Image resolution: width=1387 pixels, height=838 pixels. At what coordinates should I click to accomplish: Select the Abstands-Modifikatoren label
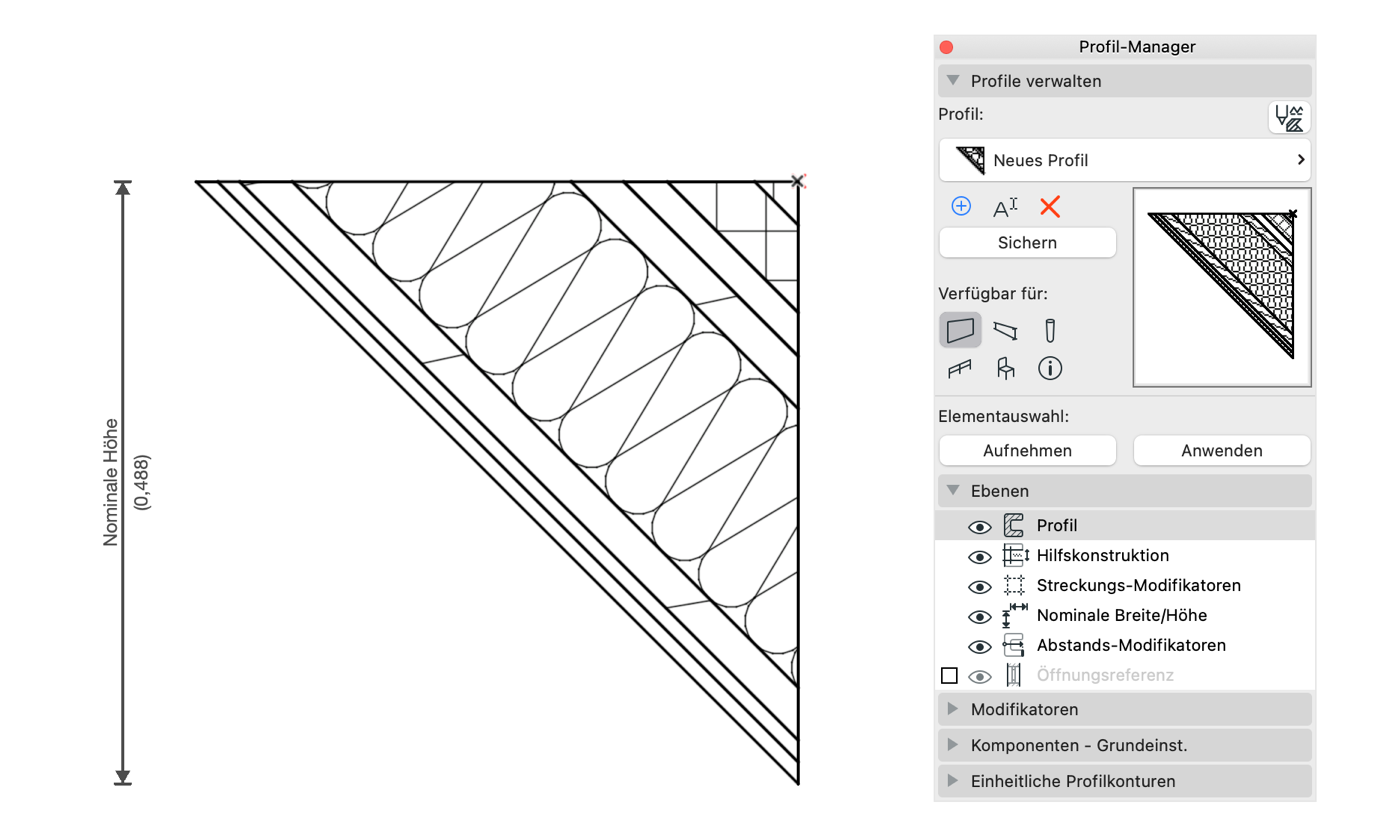(x=1131, y=646)
